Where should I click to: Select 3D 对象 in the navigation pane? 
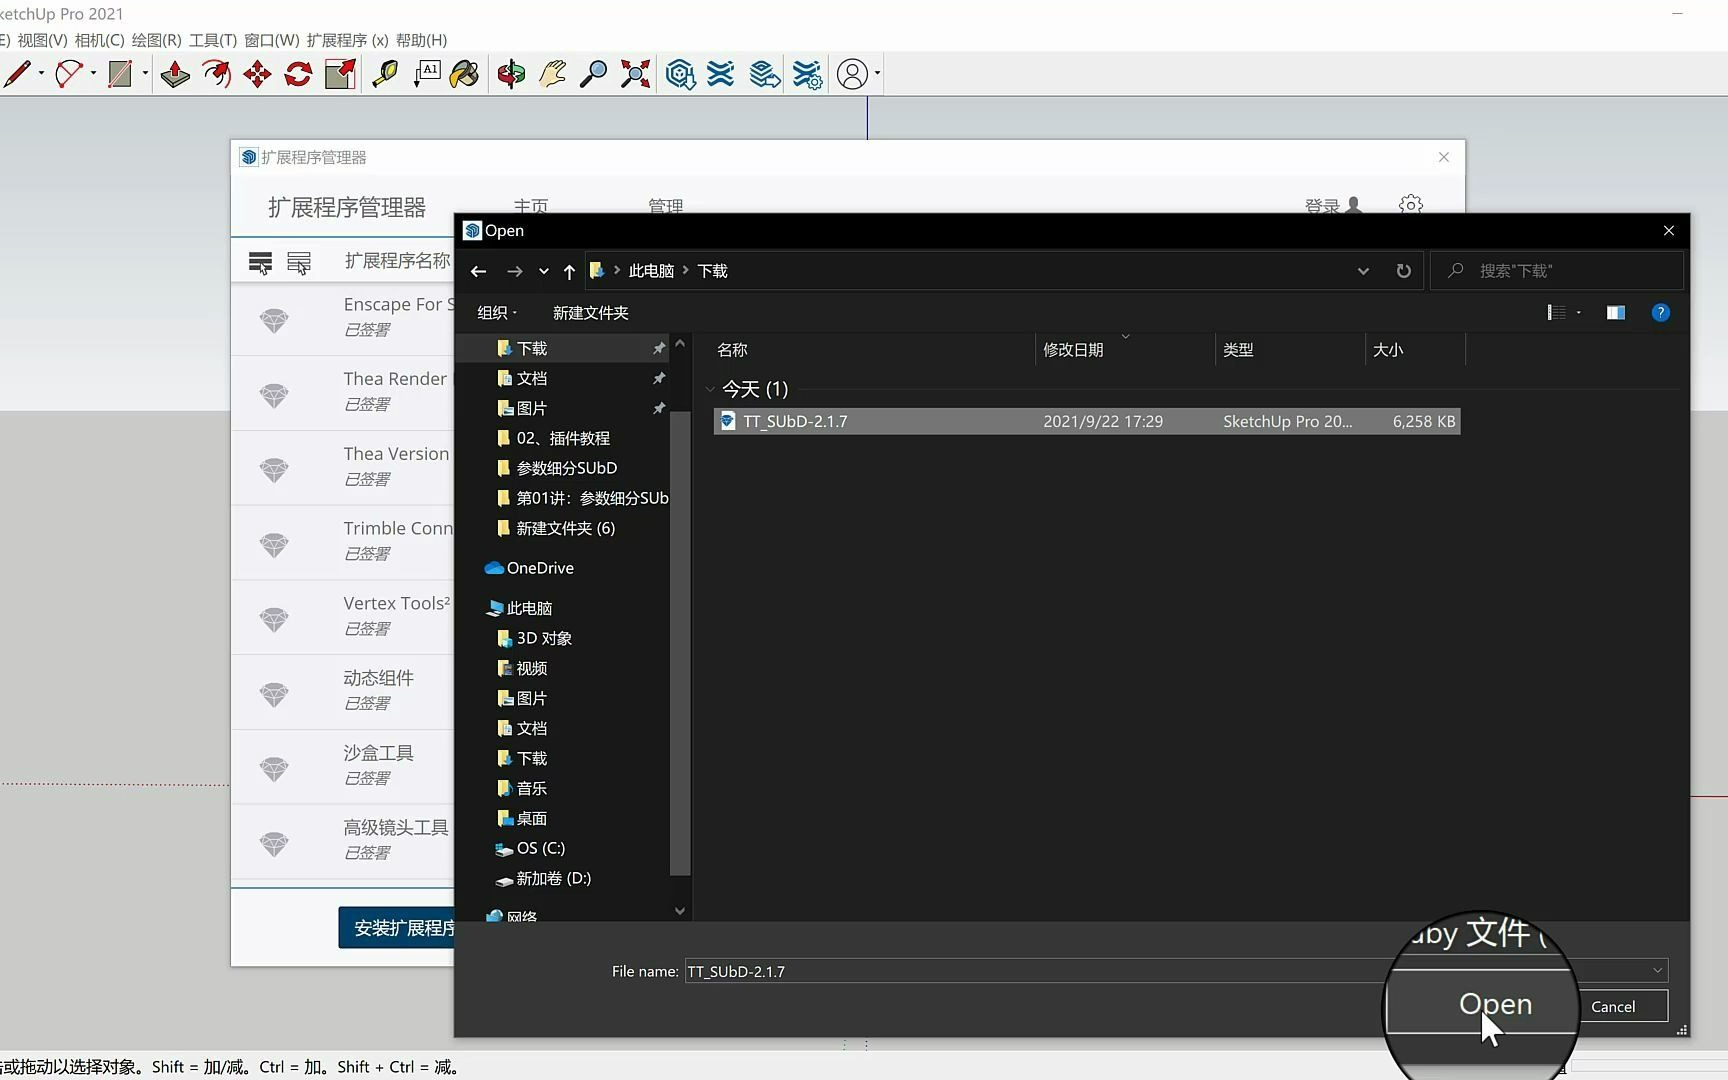(534, 638)
